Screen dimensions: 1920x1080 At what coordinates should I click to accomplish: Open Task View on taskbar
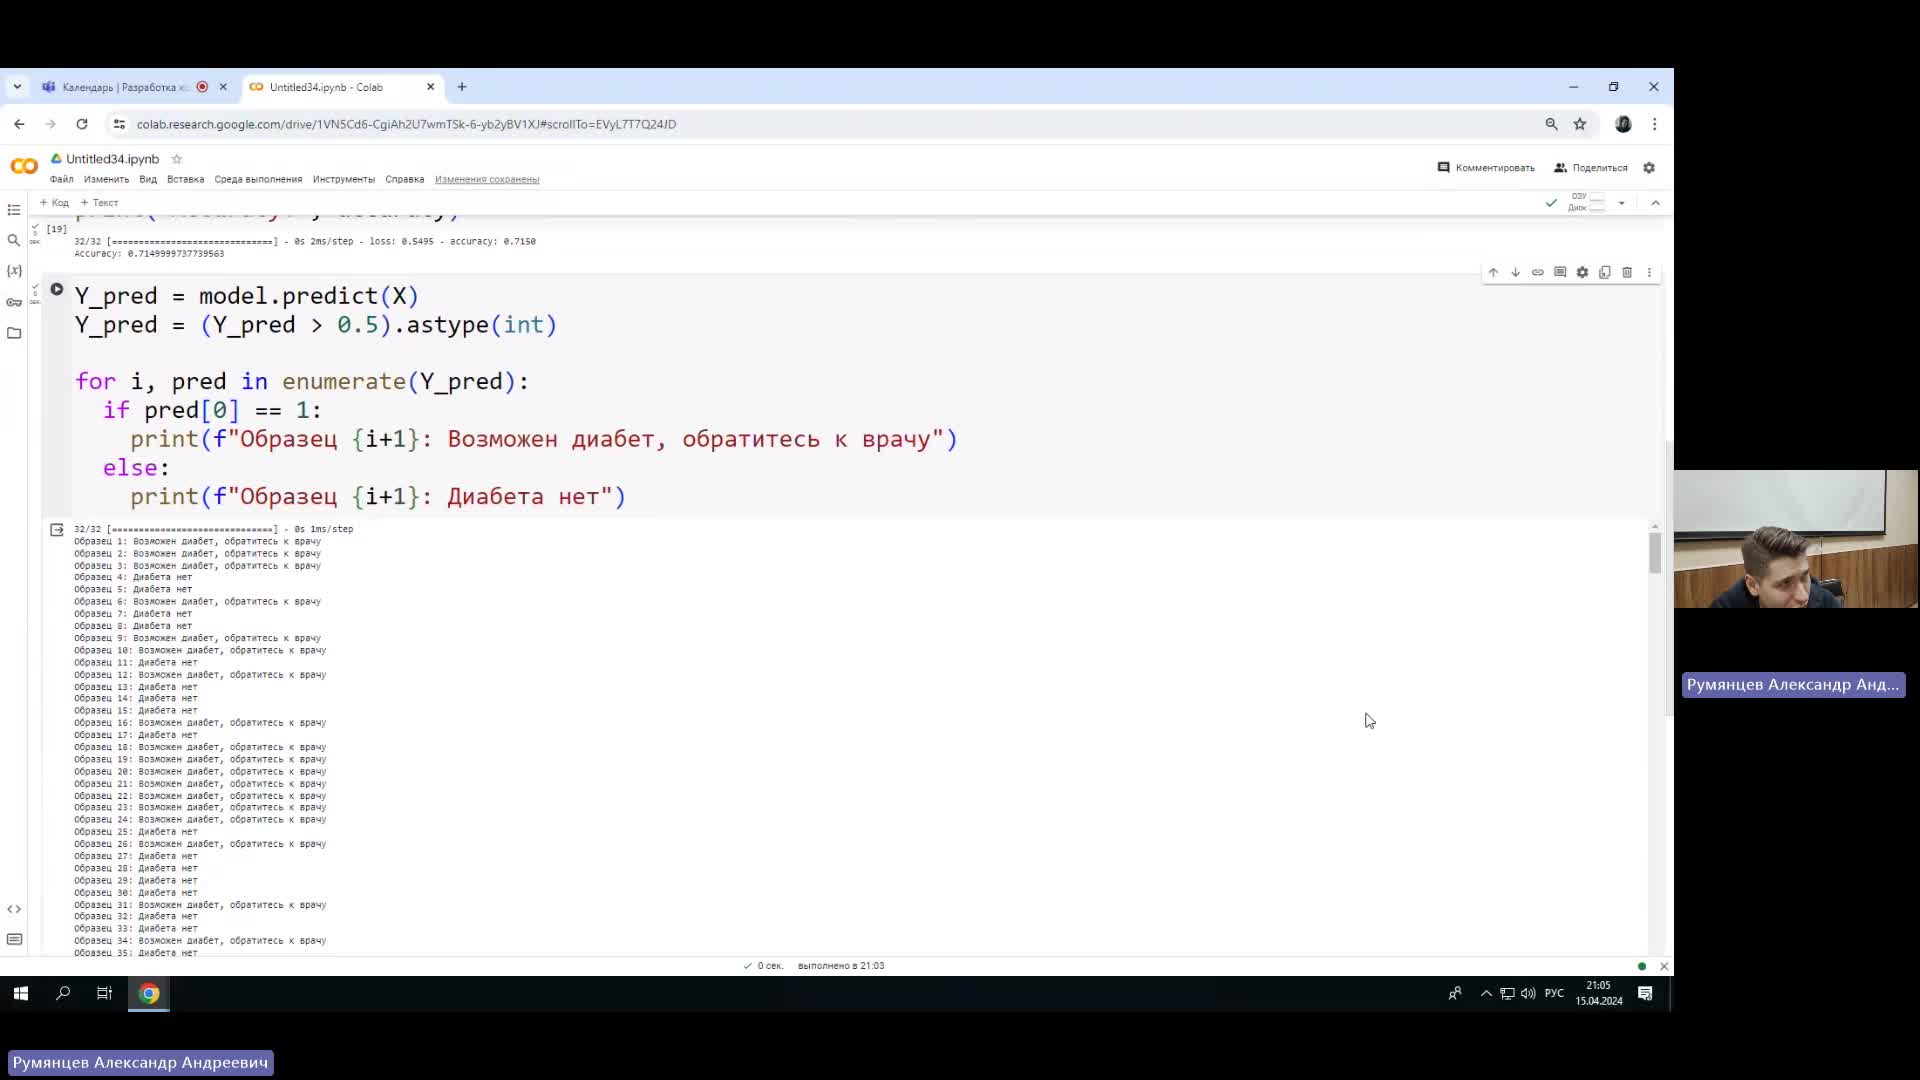[104, 993]
